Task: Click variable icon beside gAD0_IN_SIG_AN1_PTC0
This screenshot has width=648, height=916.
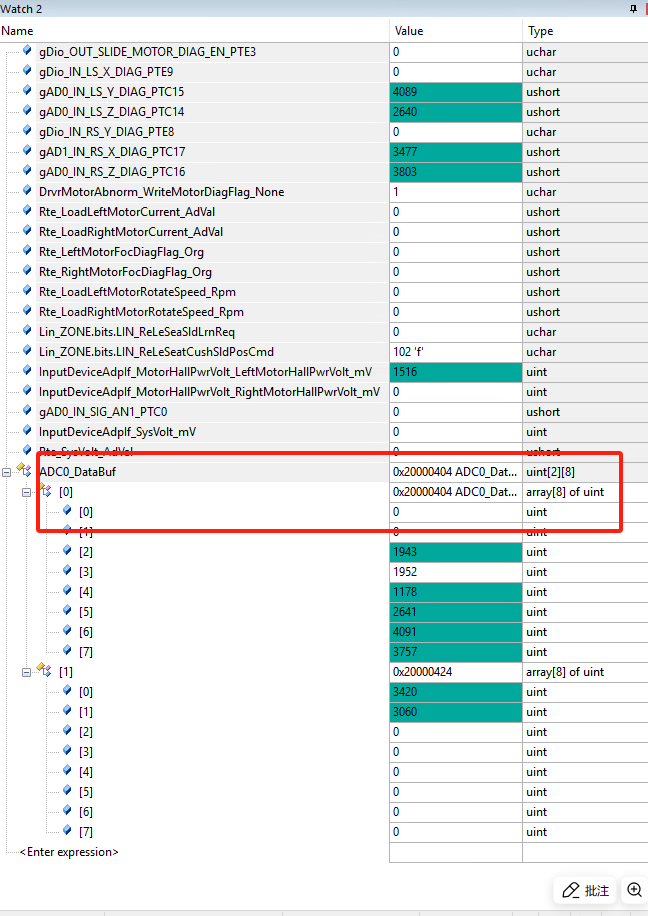Action: [x=27, y=411]
